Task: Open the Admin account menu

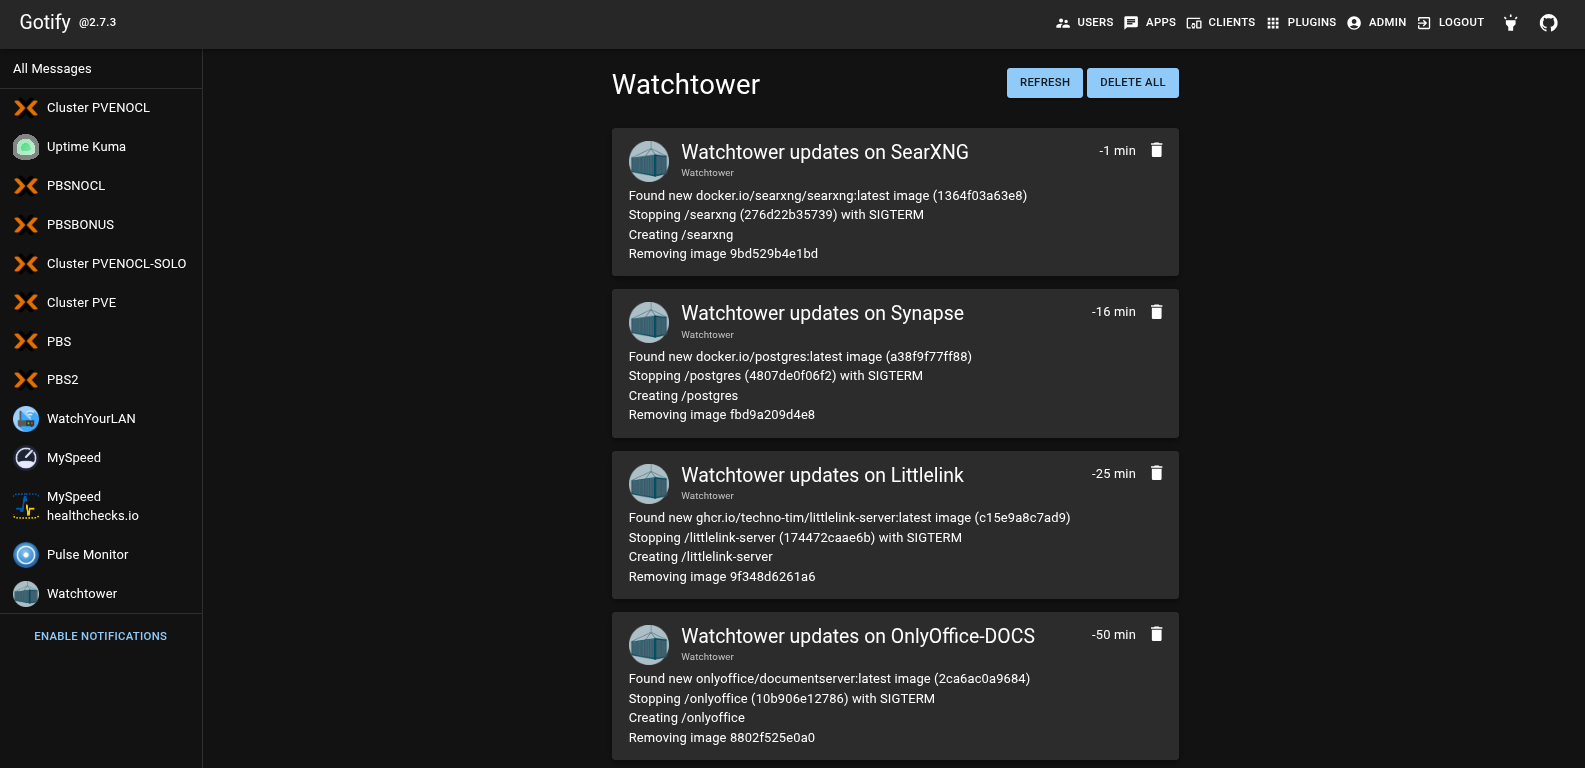Action: 1376,23
